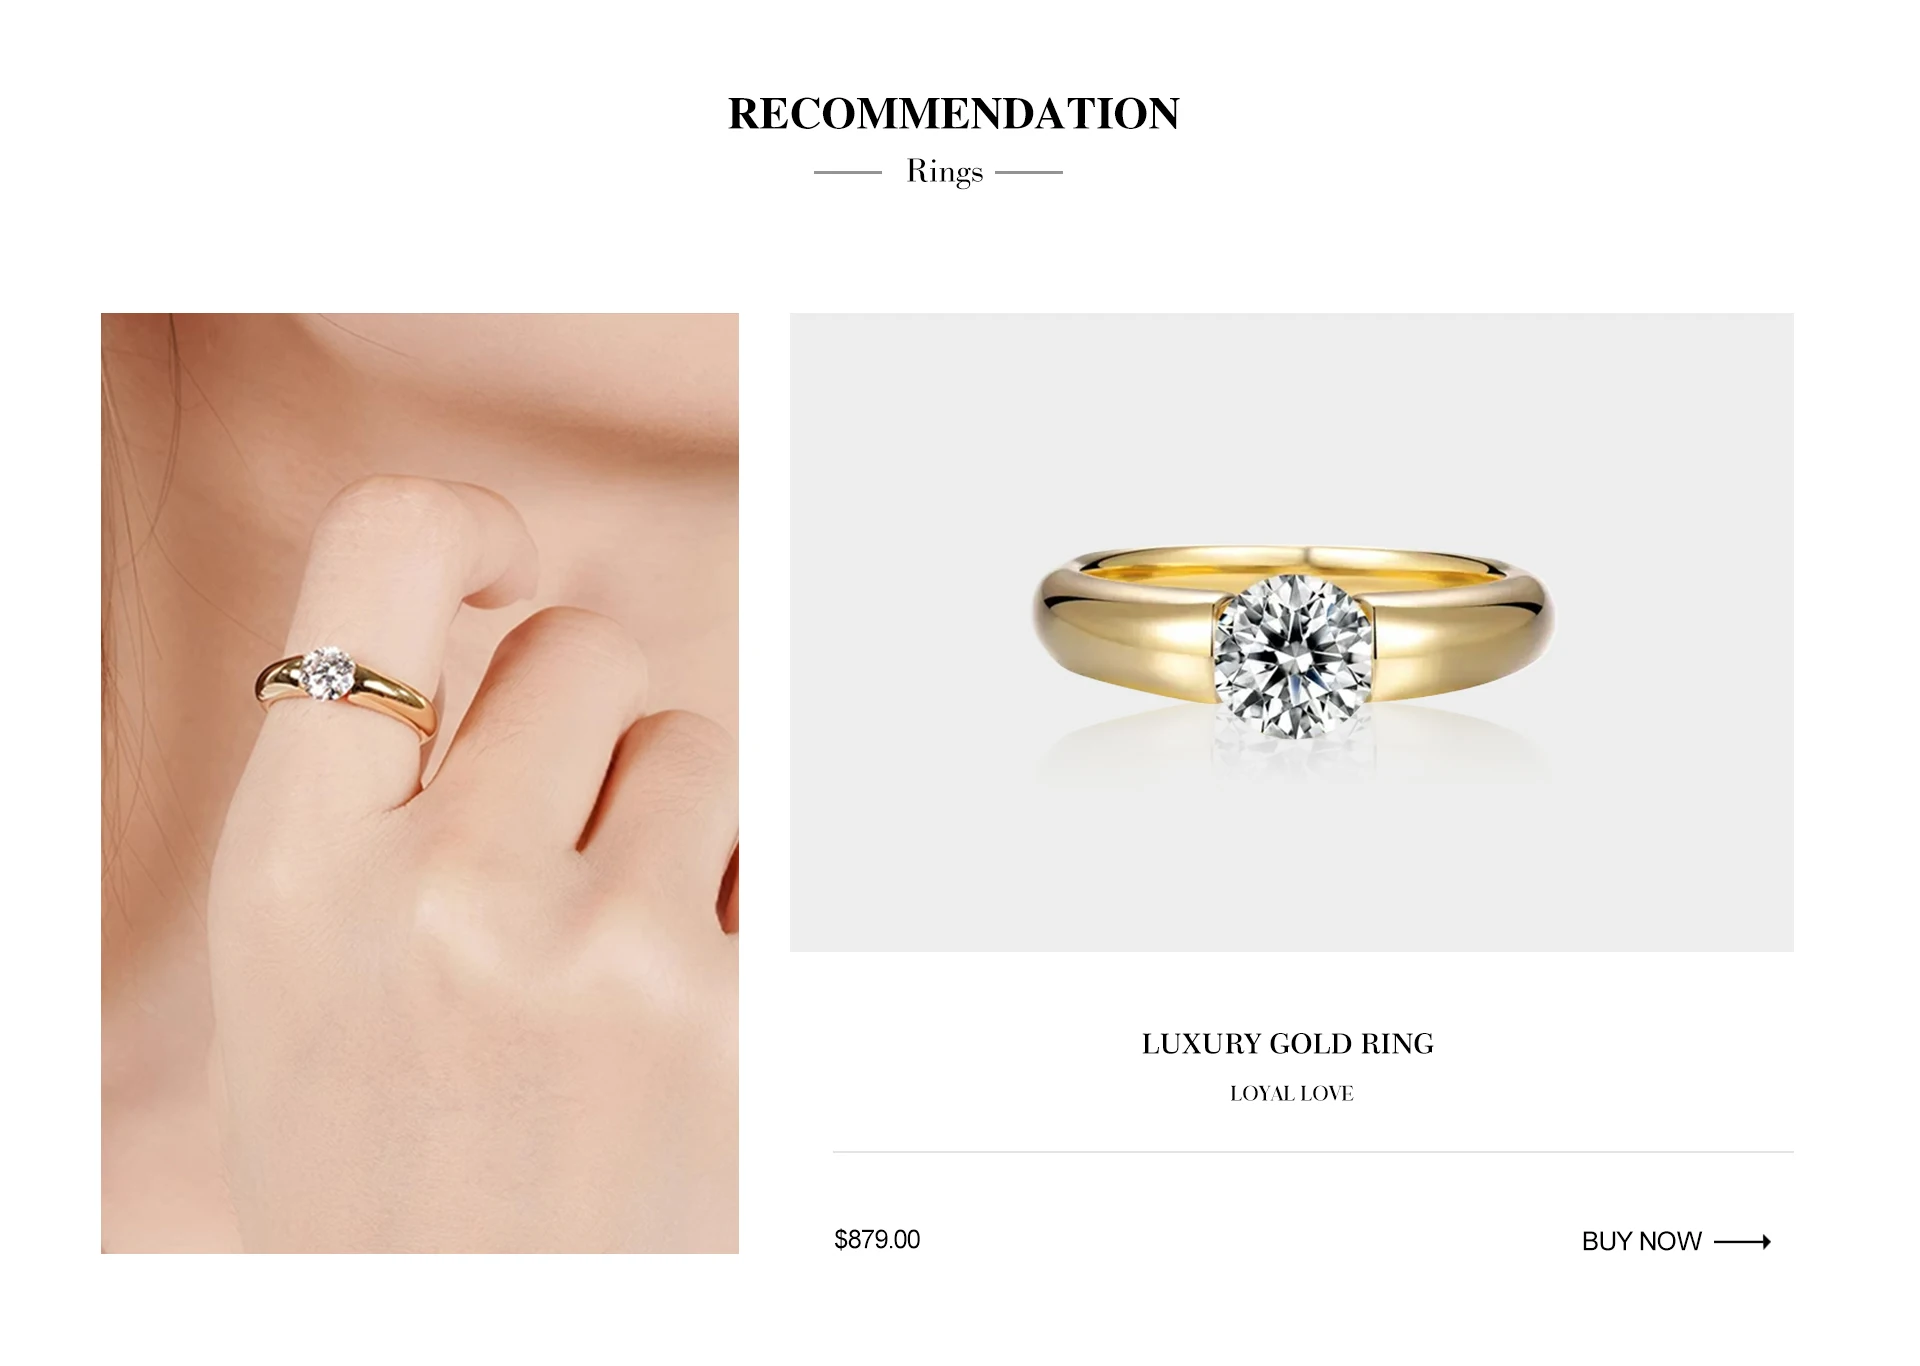Image resolution: width=1920 pixels, height=1366 pixels.
Task: Click the large diamond in product image
Action: pyautogui.click(x=1293, y=657)
